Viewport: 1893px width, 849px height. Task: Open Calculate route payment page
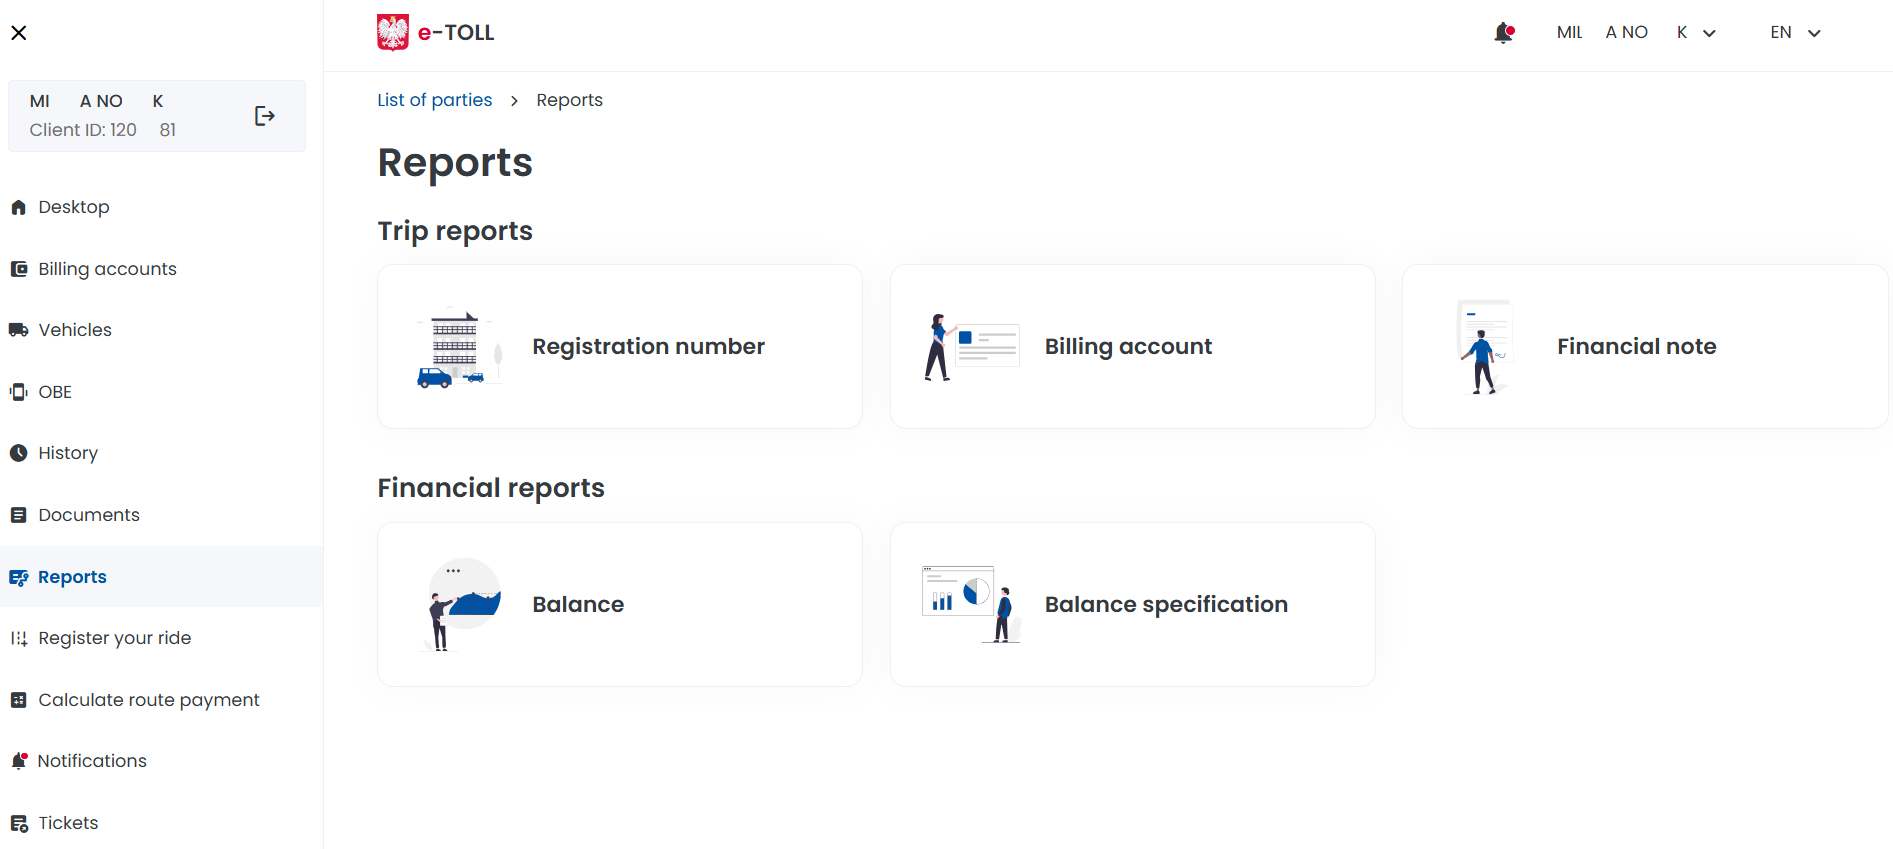(x=148, y=700)
